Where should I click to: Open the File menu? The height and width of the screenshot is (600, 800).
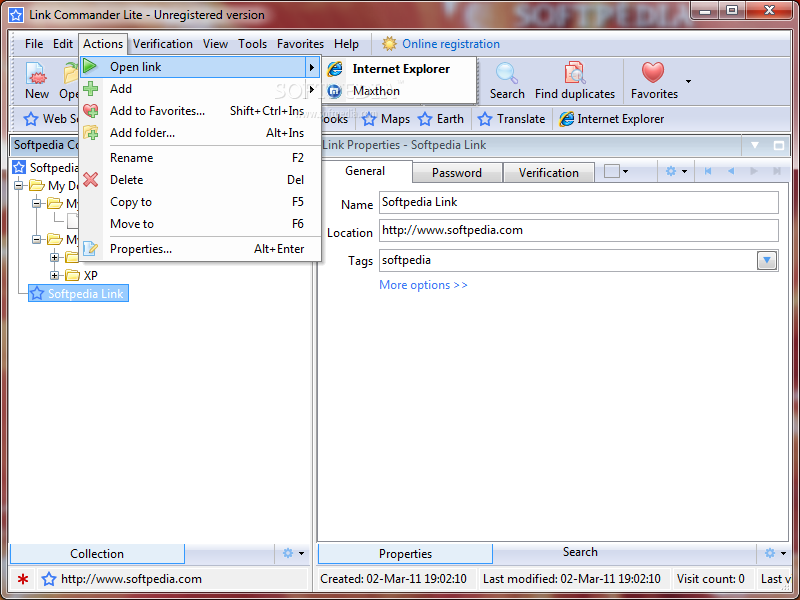pos(34,44)
